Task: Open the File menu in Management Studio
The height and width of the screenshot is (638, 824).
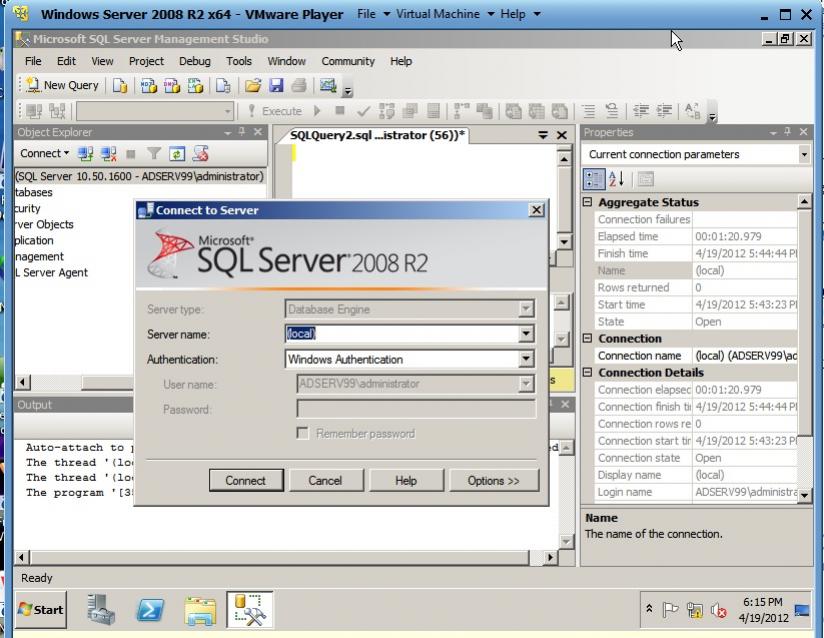Action: click(x=33, y=61)
